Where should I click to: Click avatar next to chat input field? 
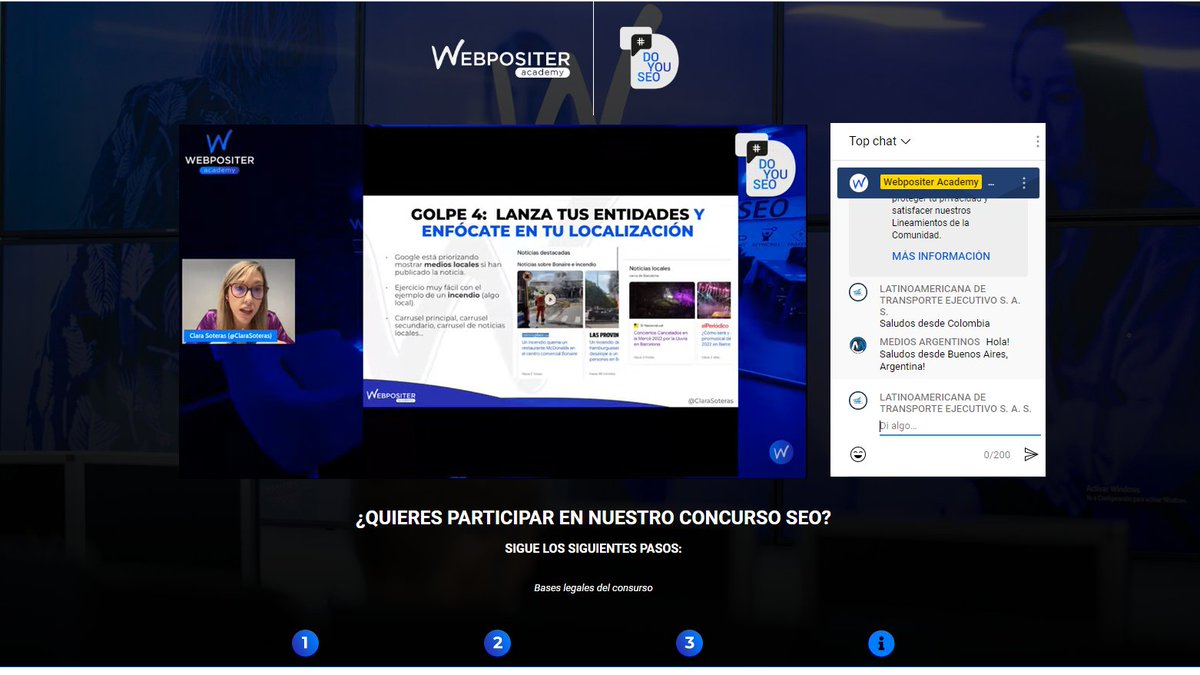point(858,401)
